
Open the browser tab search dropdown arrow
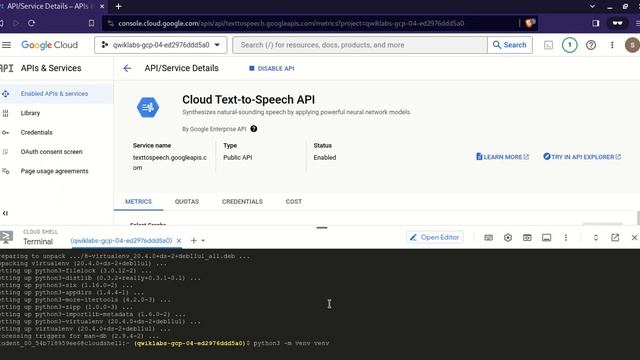pos(592,7)
